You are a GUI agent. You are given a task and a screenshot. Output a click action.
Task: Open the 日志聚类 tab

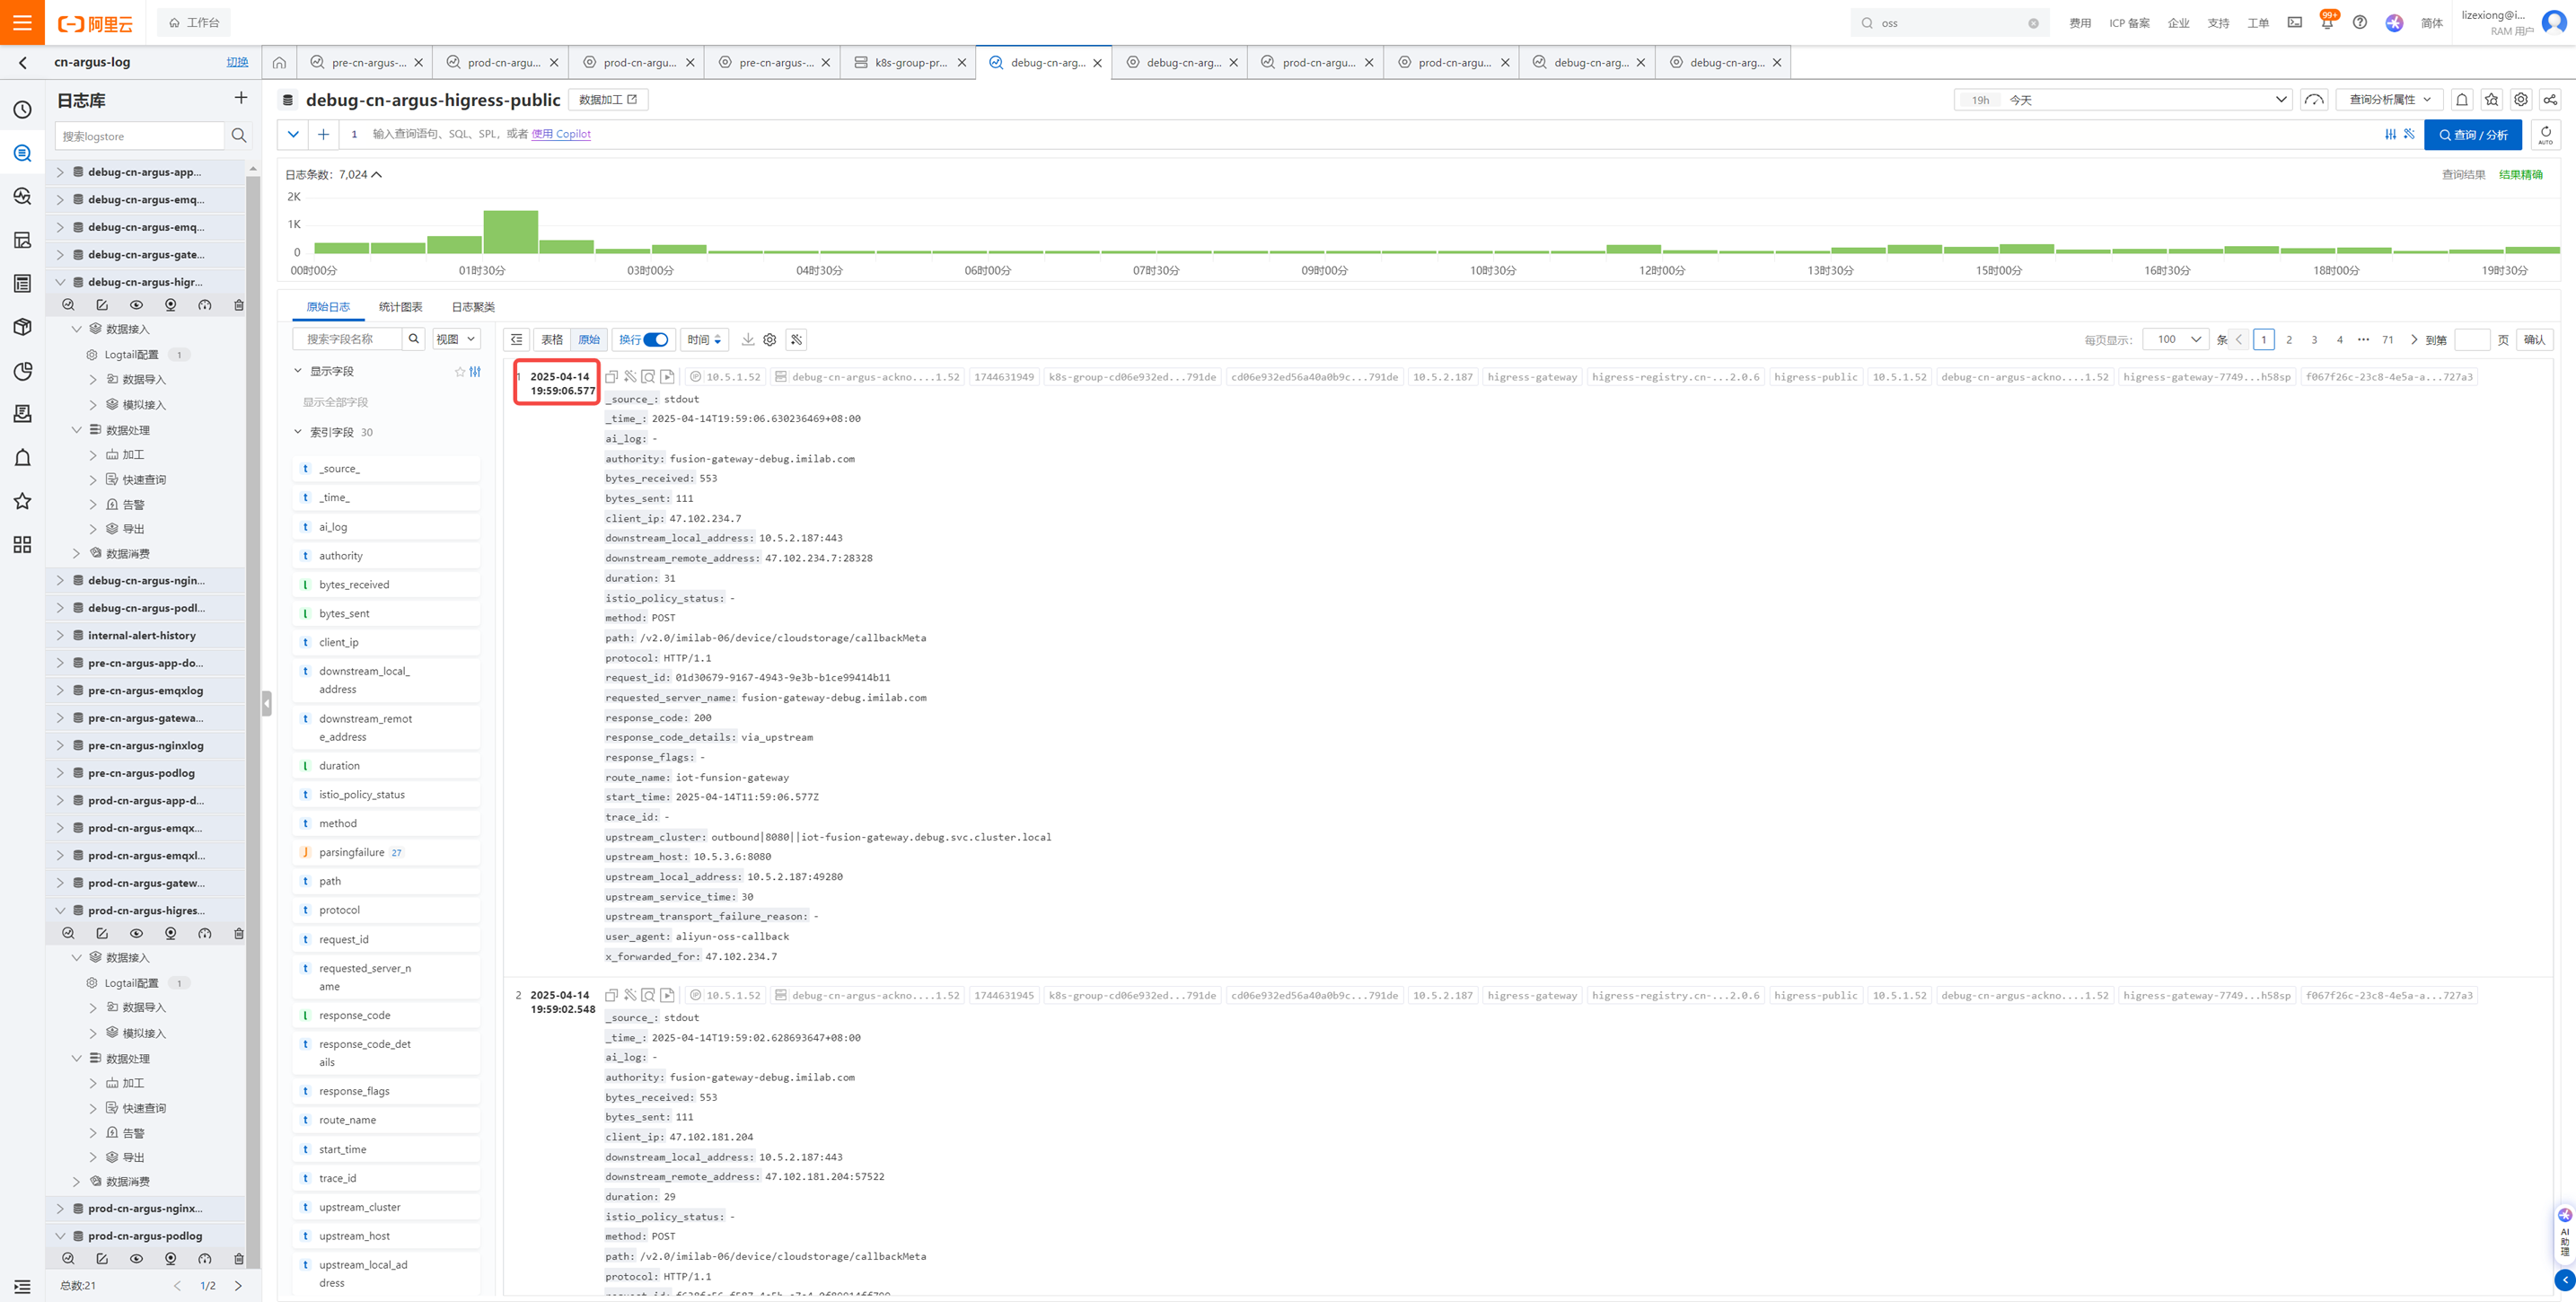(x=473, y=307)
